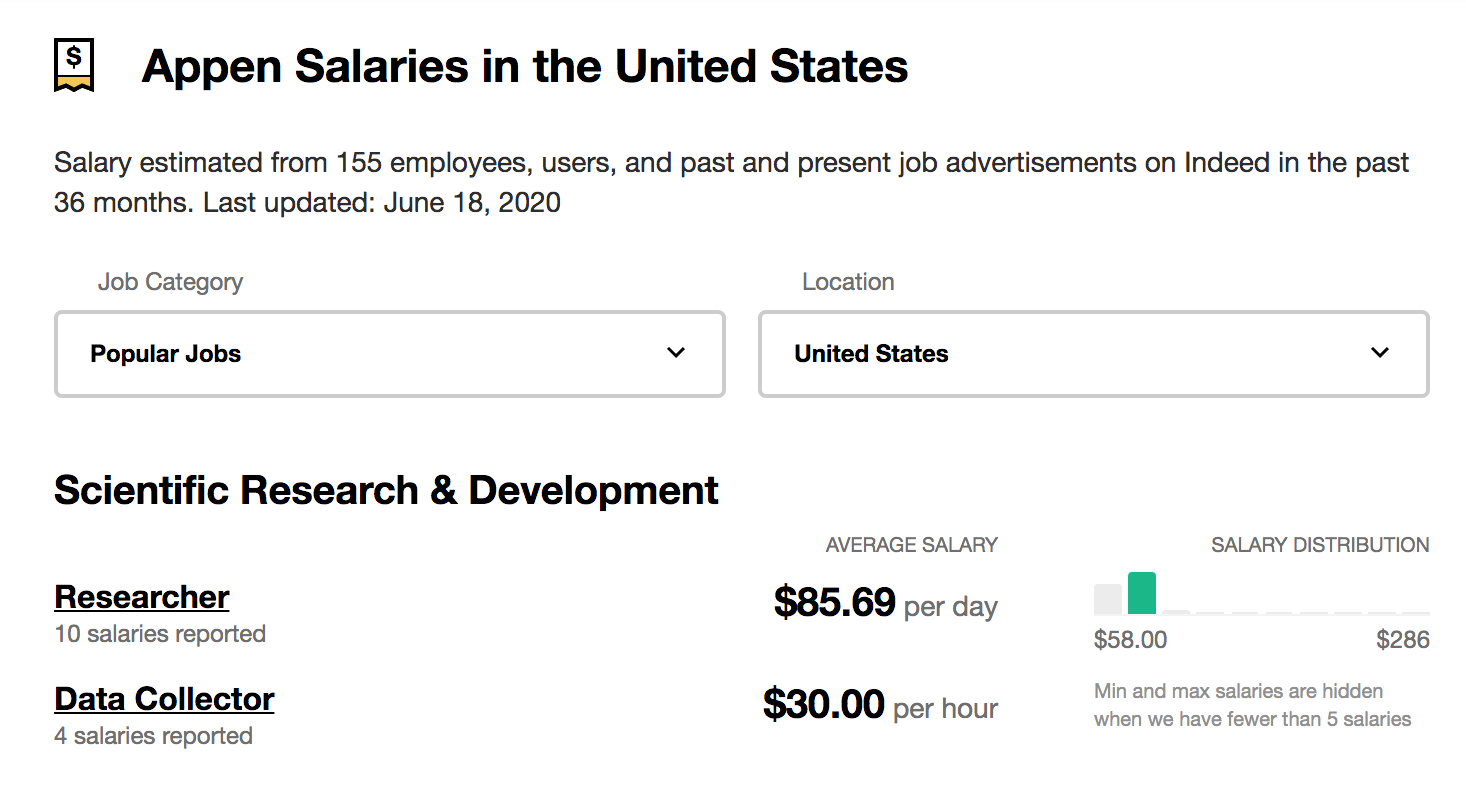Click the Scientific Research & Development heading

click(x=387, y=490)
